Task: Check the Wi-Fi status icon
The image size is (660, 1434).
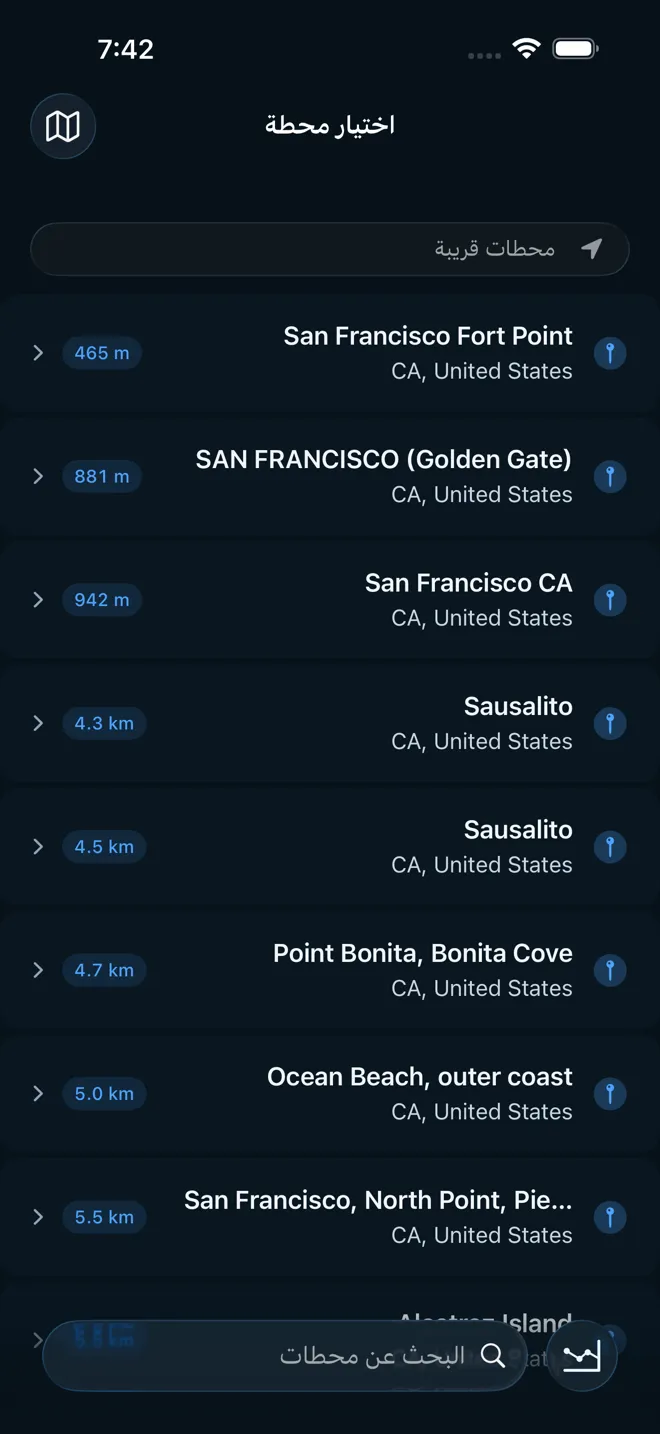Action: click(x=525, y=48)
